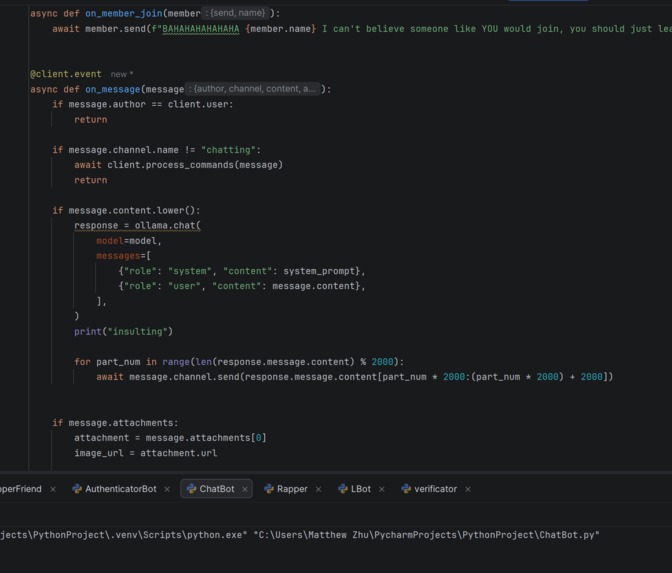Open the Rapper run tab

(x=286, y=489)
